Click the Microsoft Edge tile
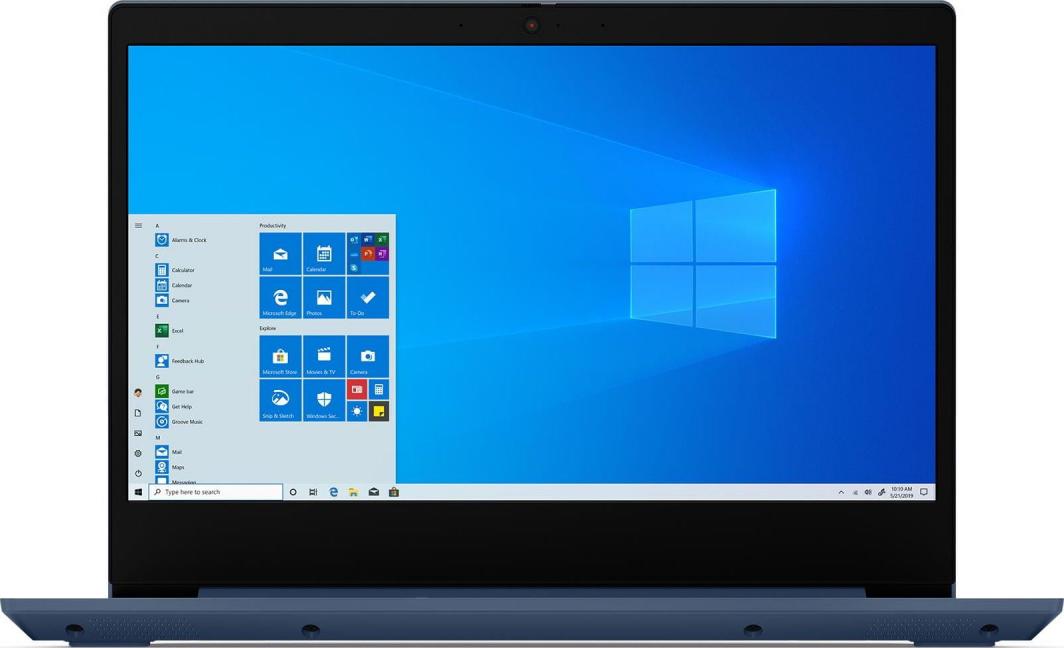 click(280, 297)
